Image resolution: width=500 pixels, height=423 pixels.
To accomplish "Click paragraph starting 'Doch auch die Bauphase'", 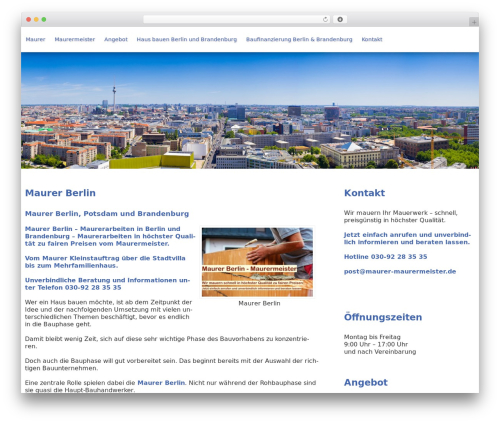I will click(x=171, y=364).
